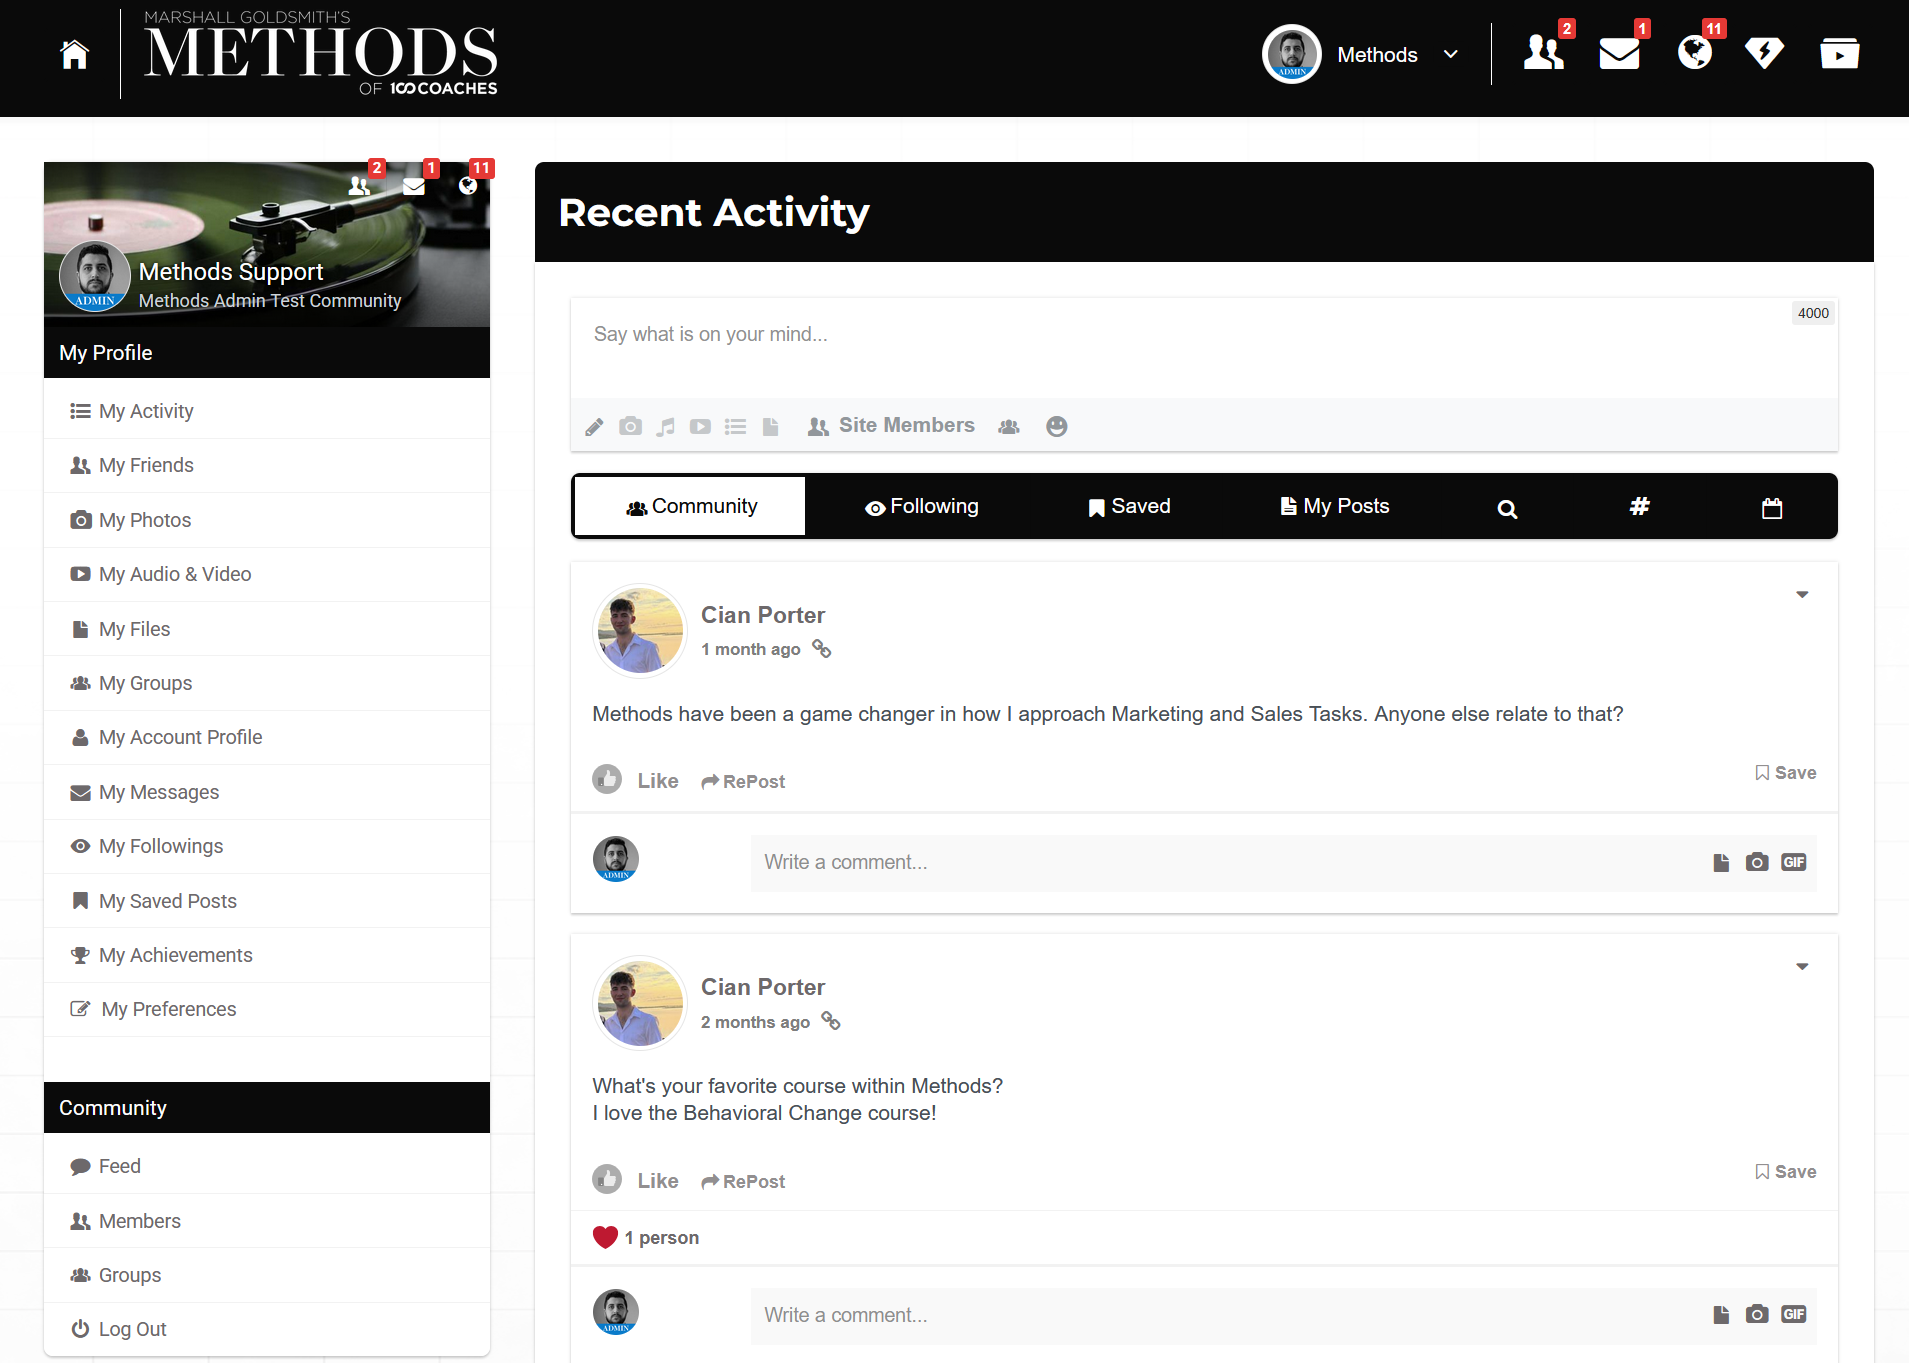Click the hashtag icon in the activity filter bar

1639,507
